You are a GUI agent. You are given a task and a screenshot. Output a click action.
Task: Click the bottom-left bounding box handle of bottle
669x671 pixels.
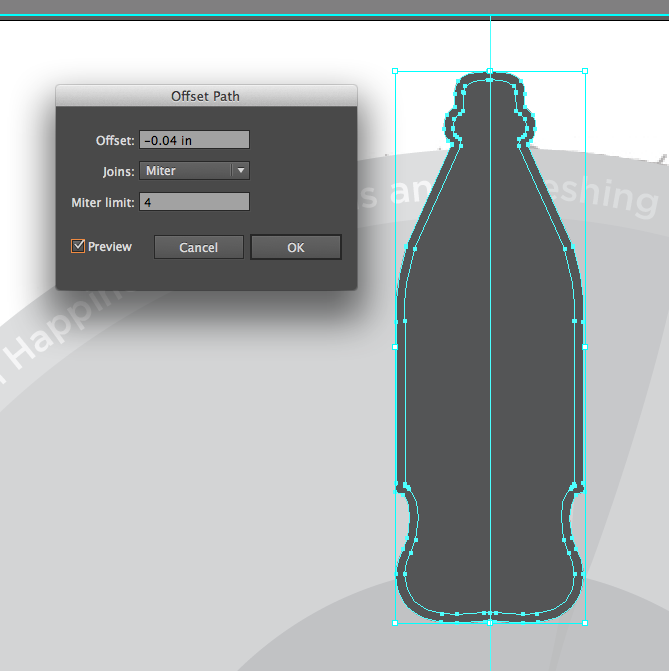[395, 623]
